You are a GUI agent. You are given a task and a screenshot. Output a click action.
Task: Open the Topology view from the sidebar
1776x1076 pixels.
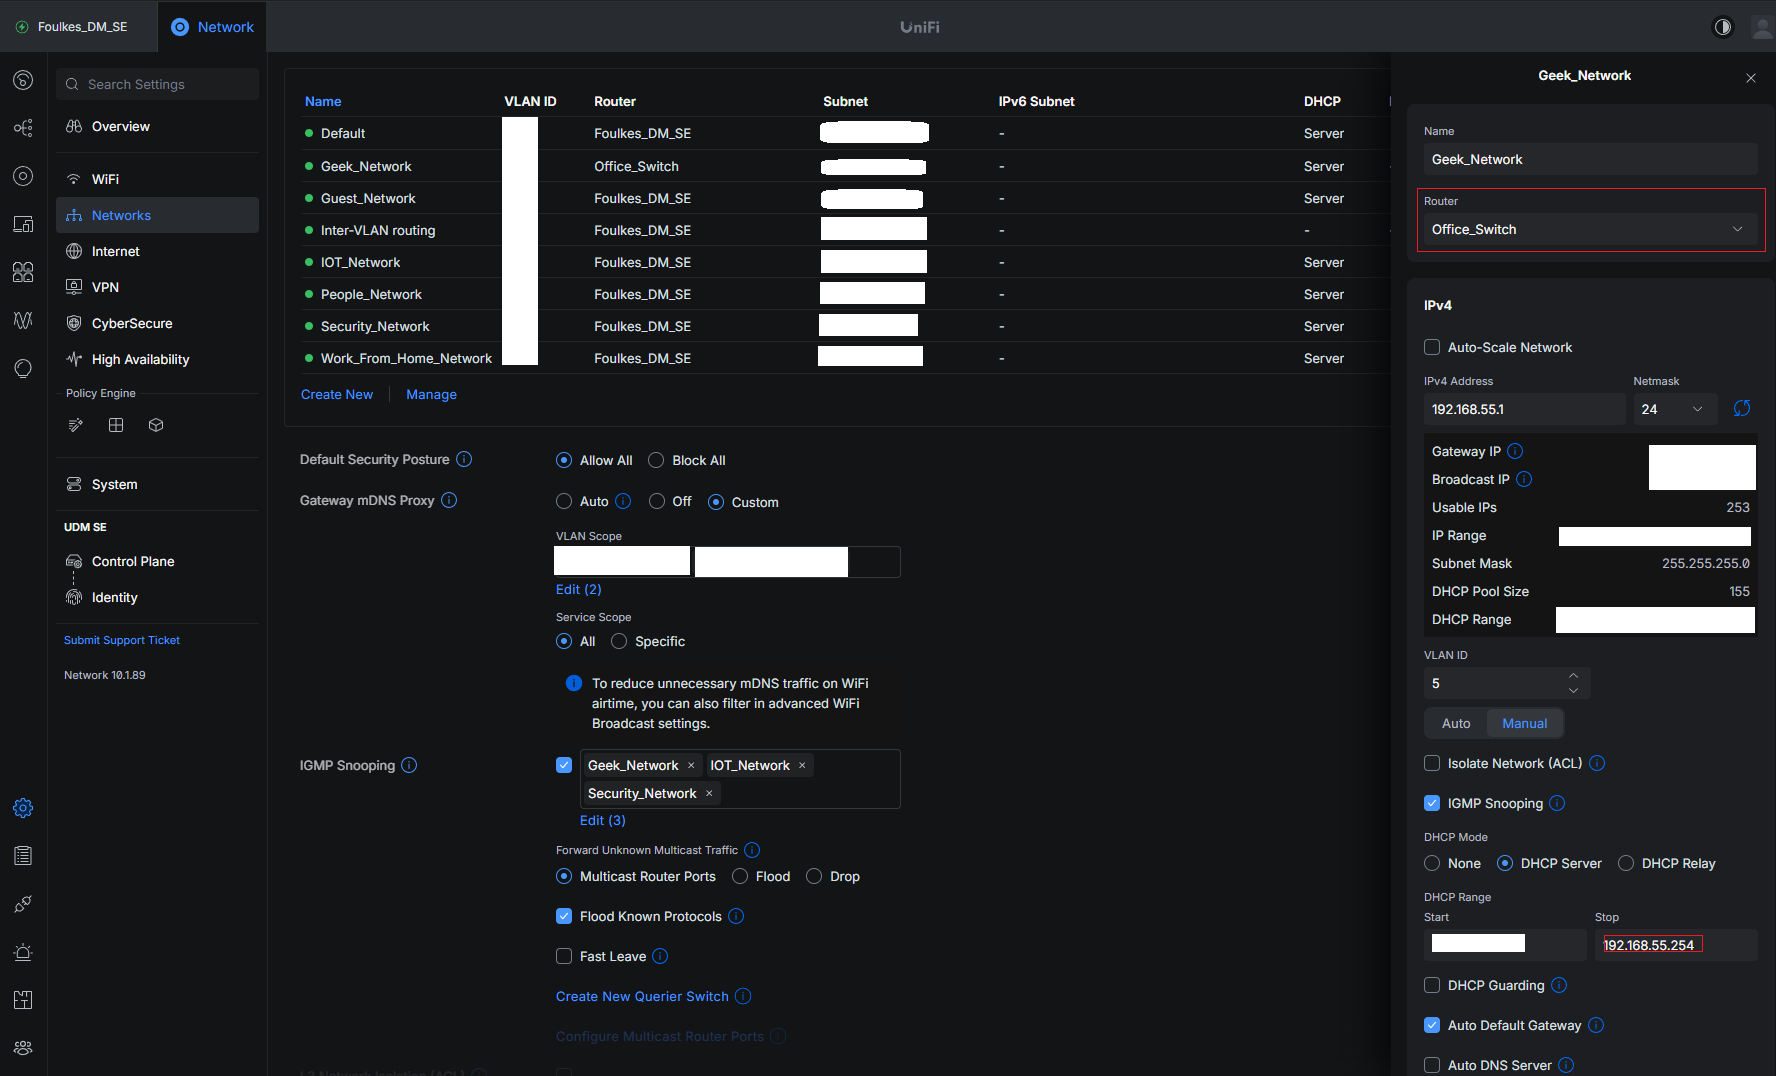click(x=23, y=128)
